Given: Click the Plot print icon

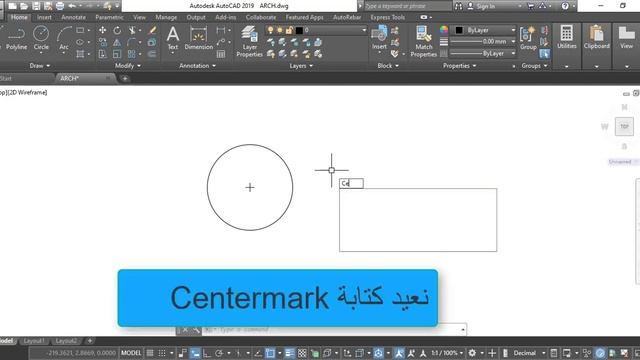Looking at the screenshot, I should tap(60, 6).
